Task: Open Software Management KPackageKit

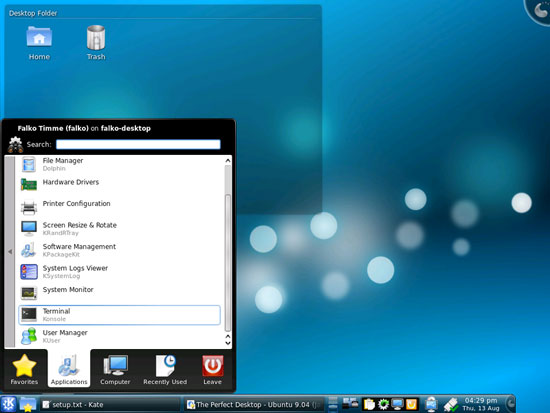Action: pos(119,250)
